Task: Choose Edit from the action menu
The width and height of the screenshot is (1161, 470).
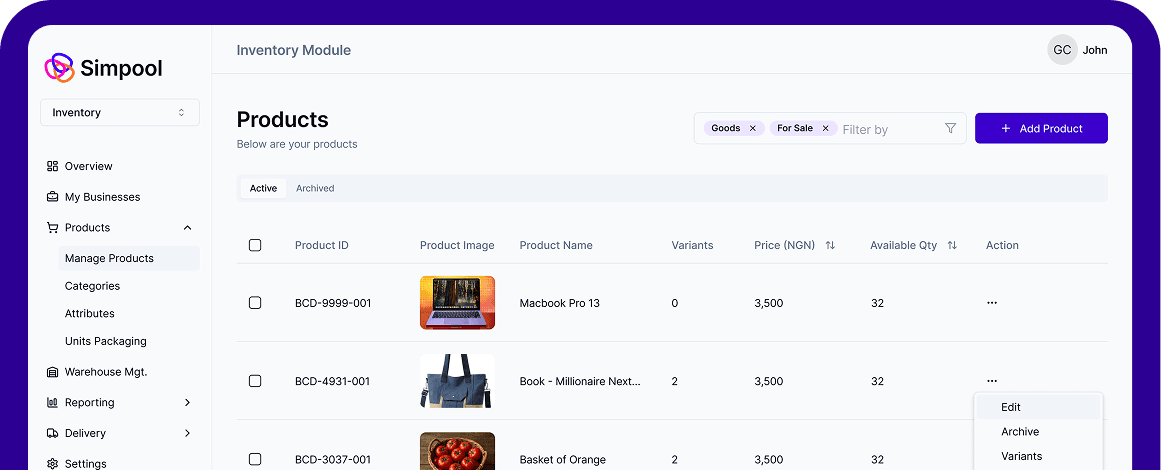Action: point(1038,407)
